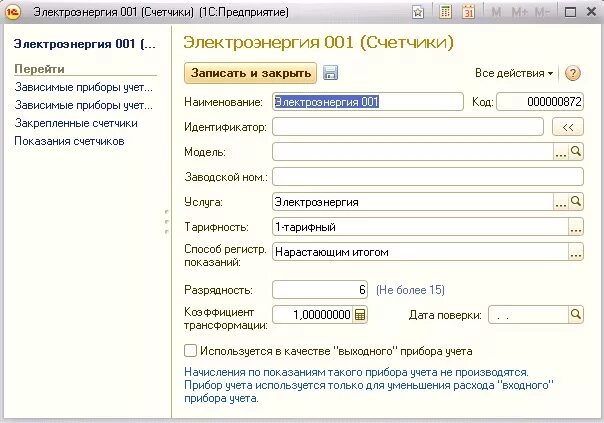The width and height of the screenshot is (604, 423).
Task: Click the Наименование input field
Action: (x=368, y=102)
